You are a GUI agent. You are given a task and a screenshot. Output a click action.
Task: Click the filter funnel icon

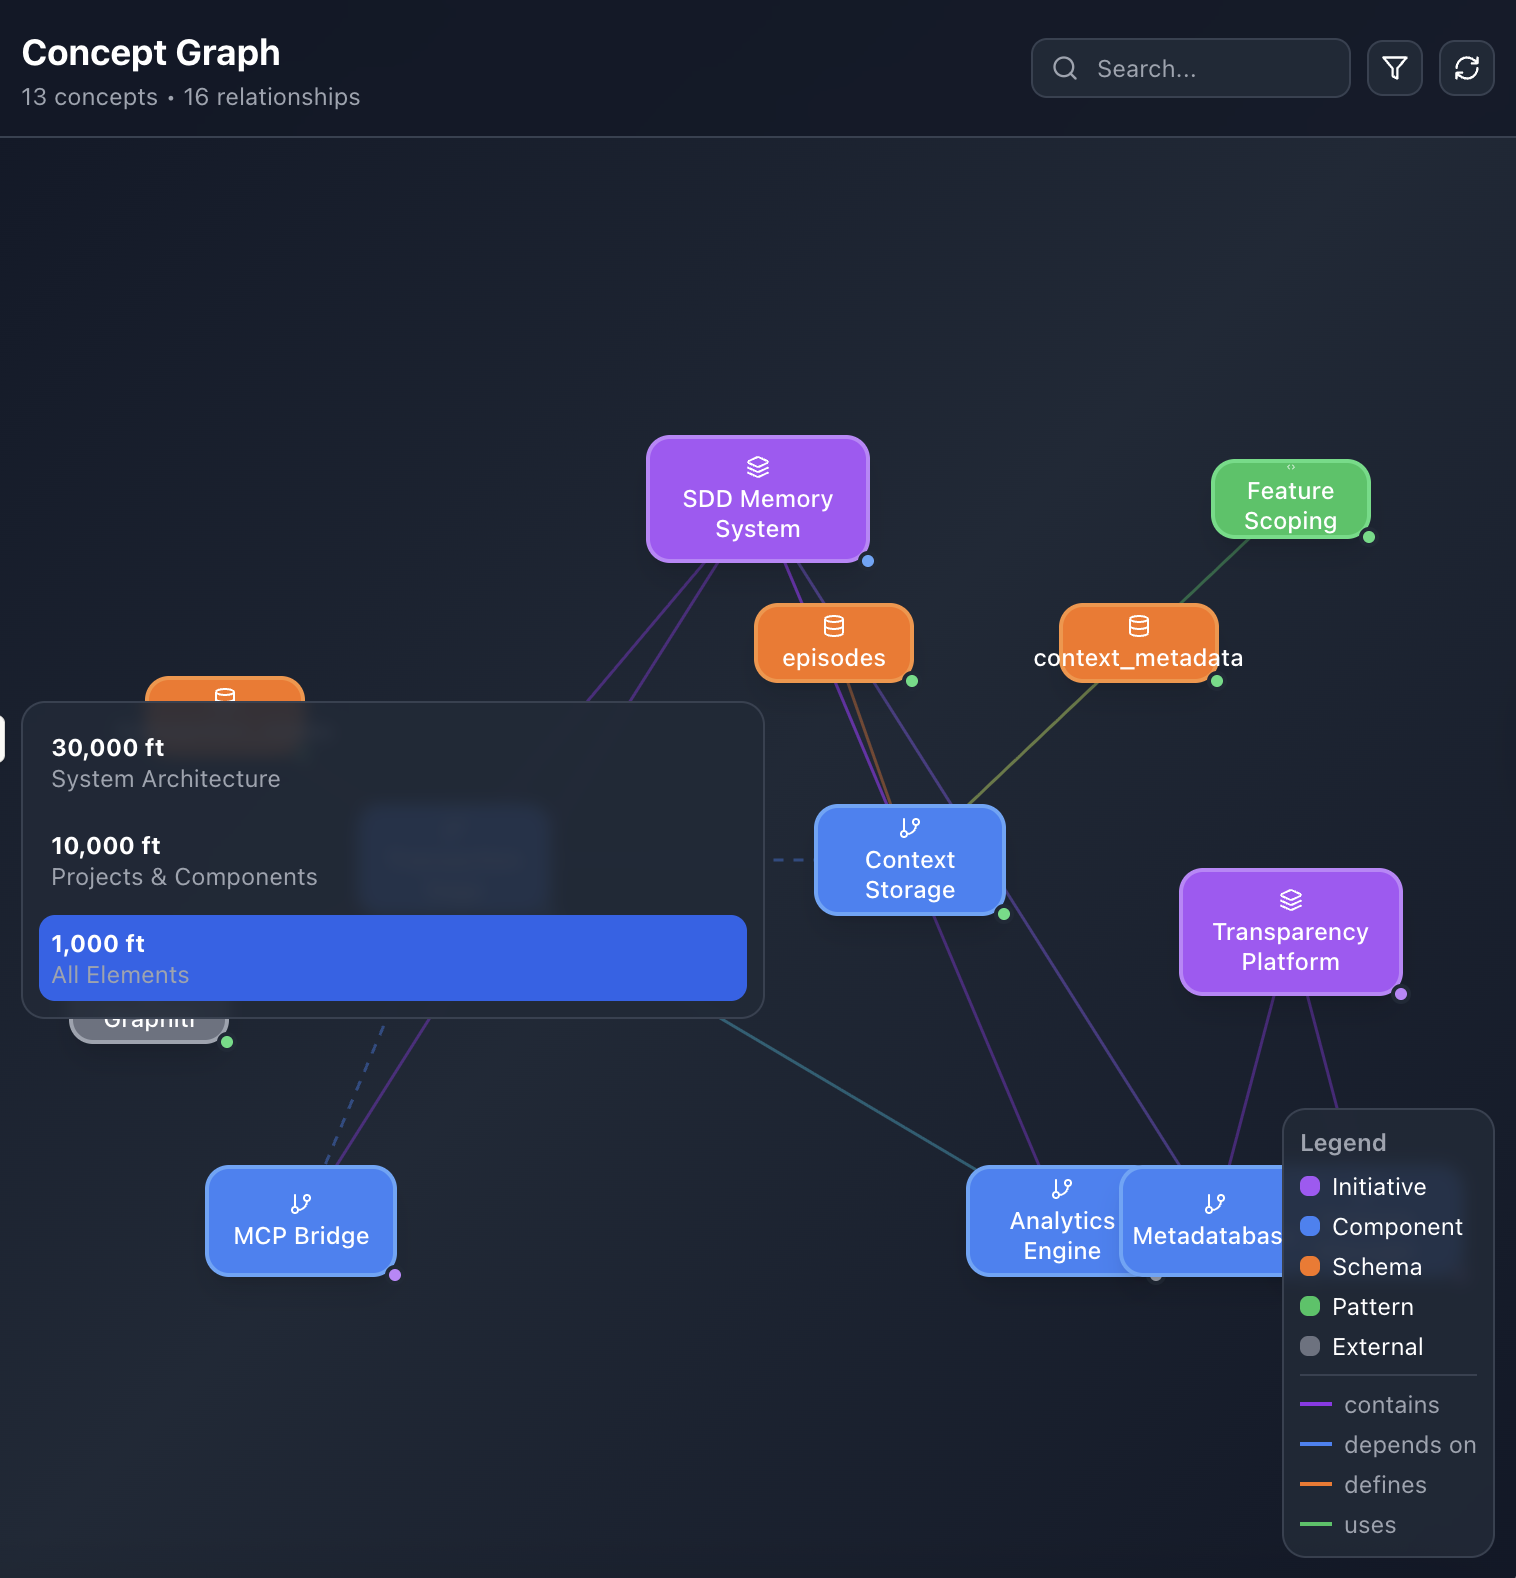pyautogui.click(x=1394, y=68)
